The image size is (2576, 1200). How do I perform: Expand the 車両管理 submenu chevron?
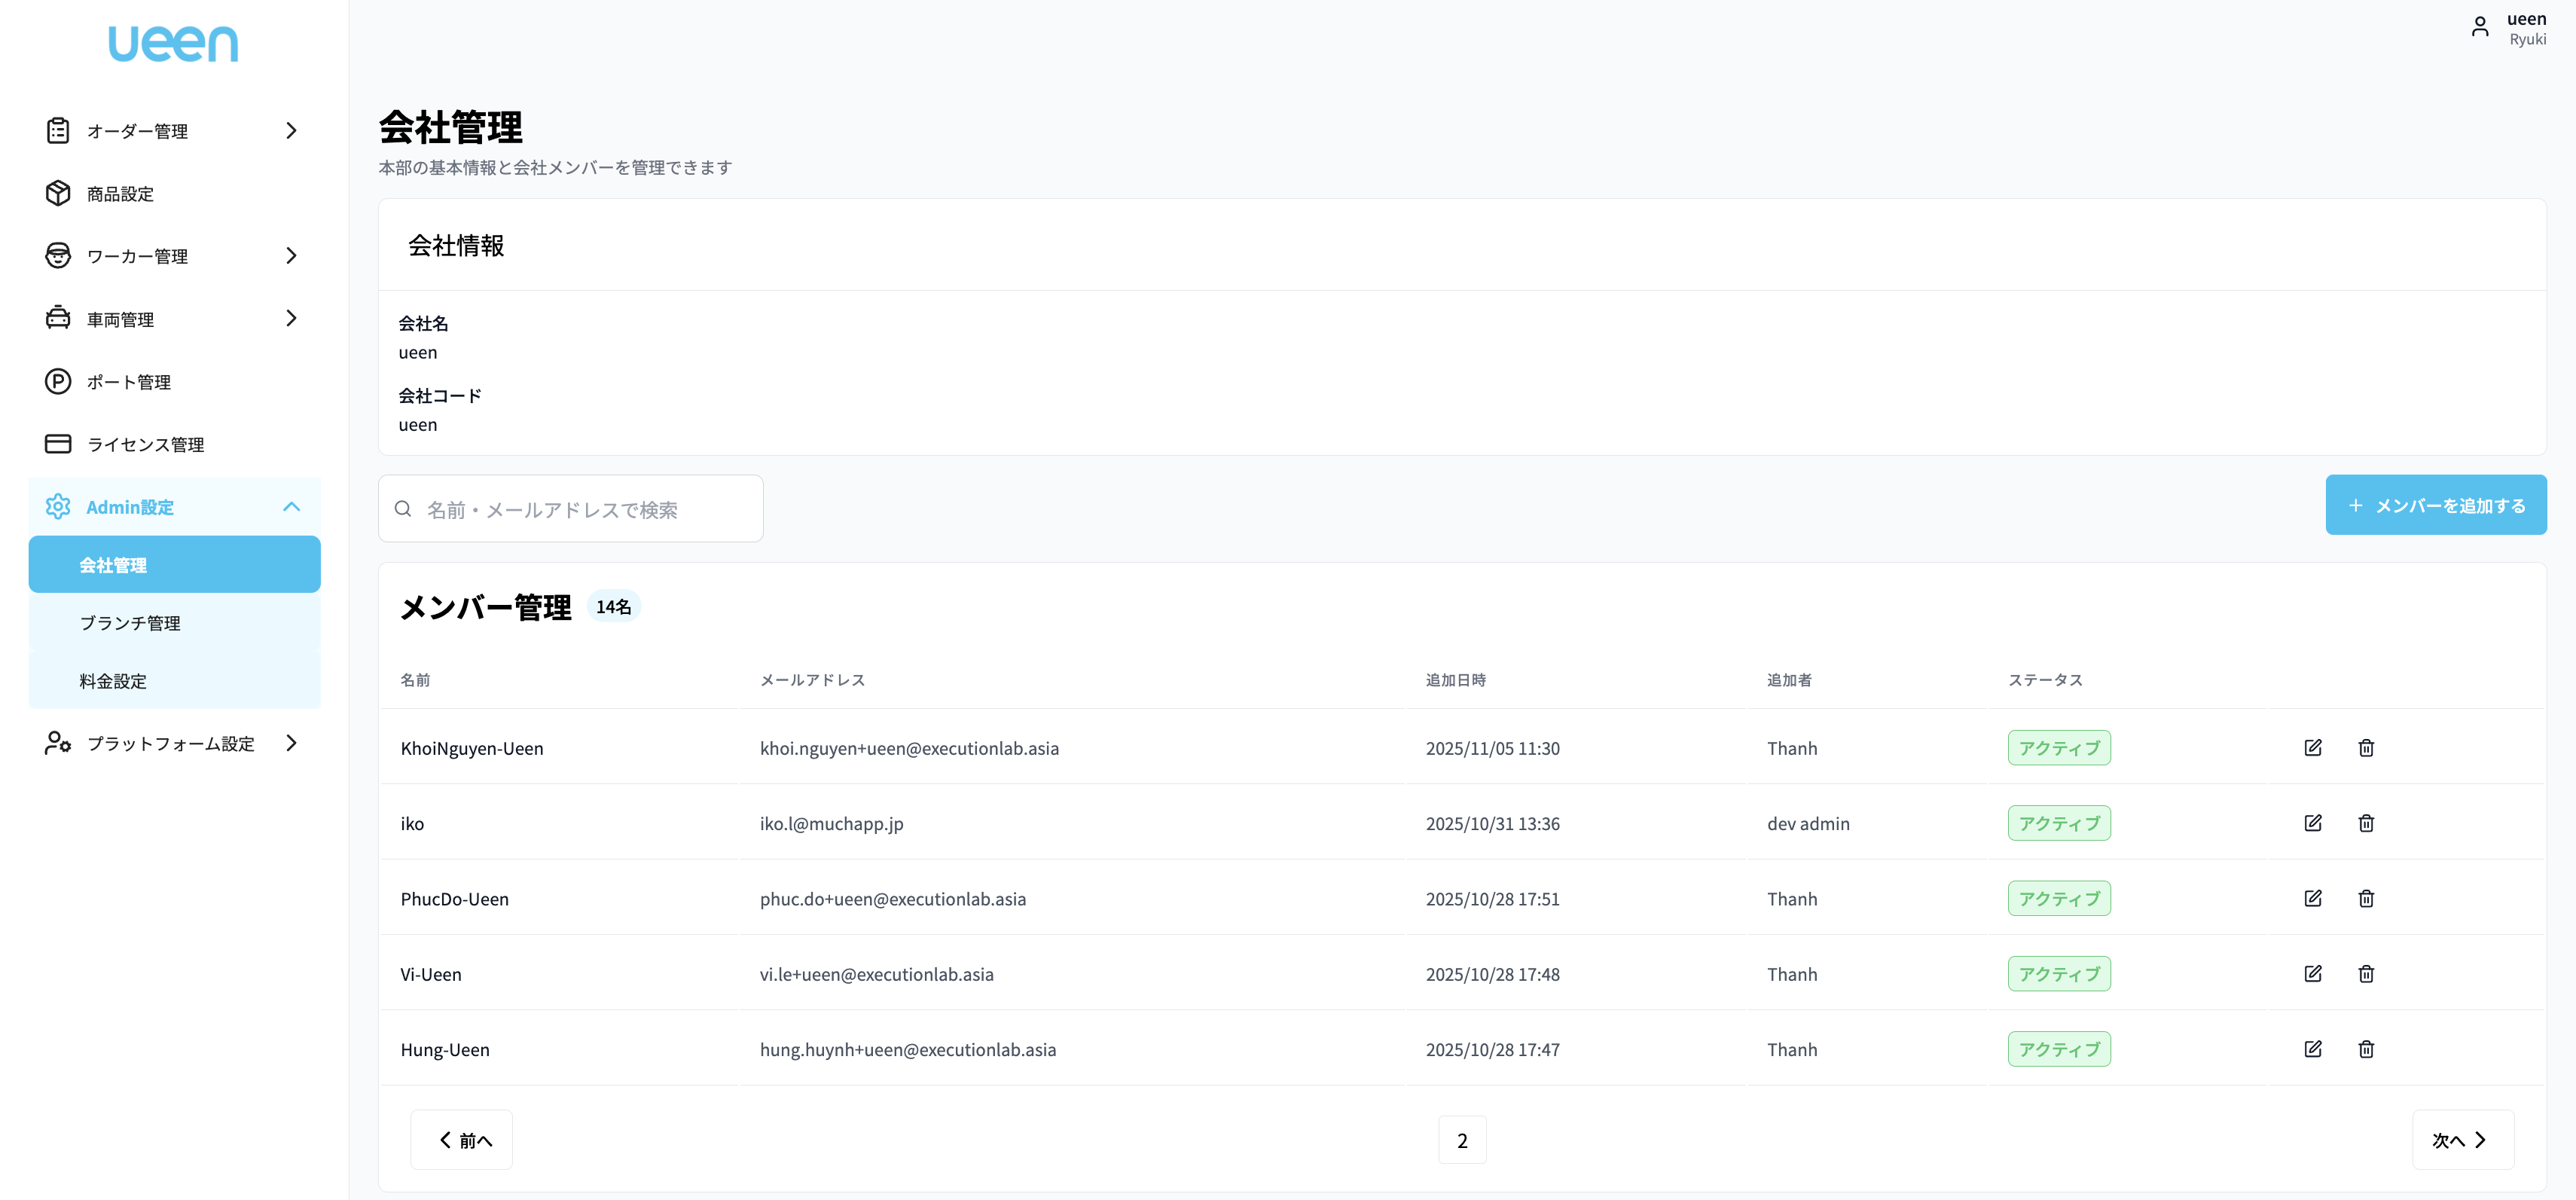291,318
